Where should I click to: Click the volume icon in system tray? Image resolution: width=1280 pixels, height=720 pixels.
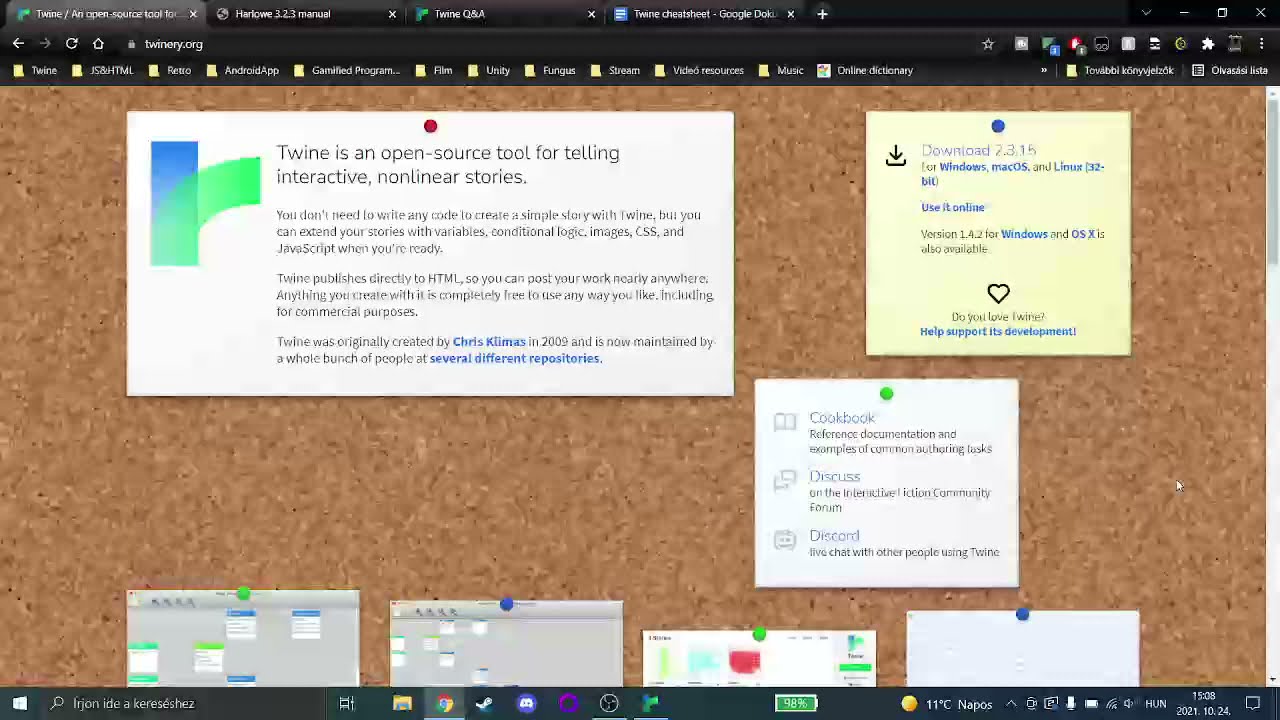coord(1130,704)
